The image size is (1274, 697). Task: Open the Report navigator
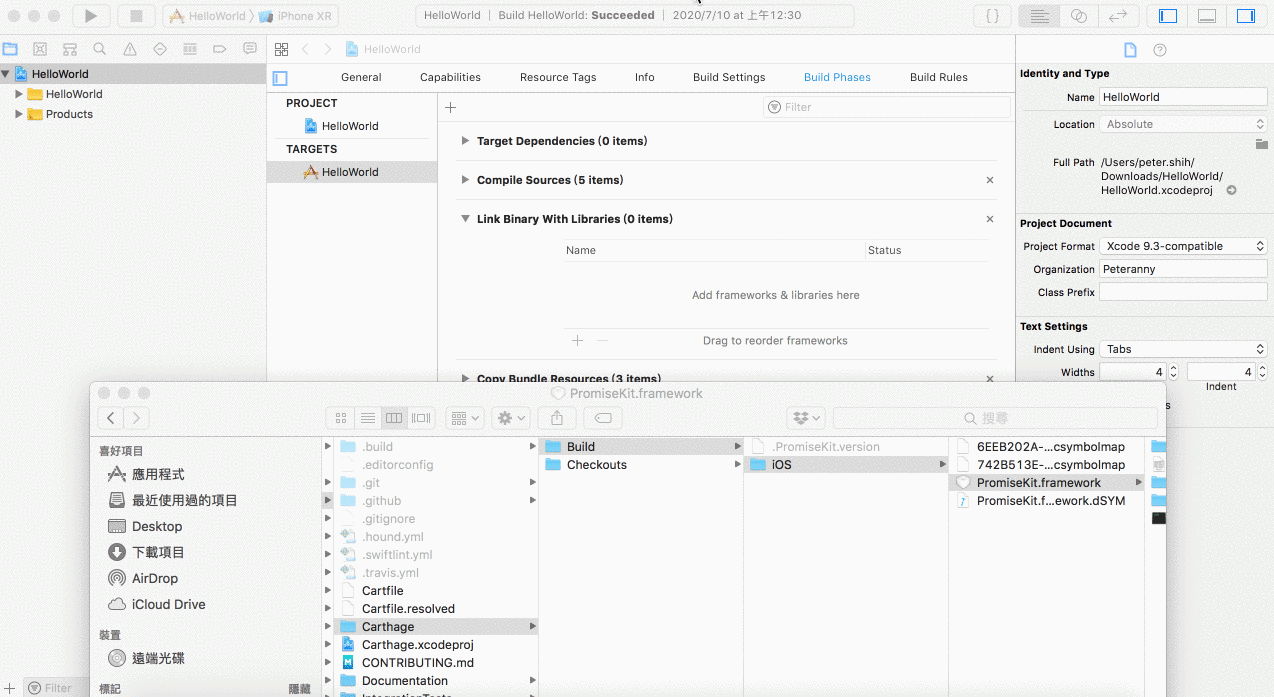250,49
